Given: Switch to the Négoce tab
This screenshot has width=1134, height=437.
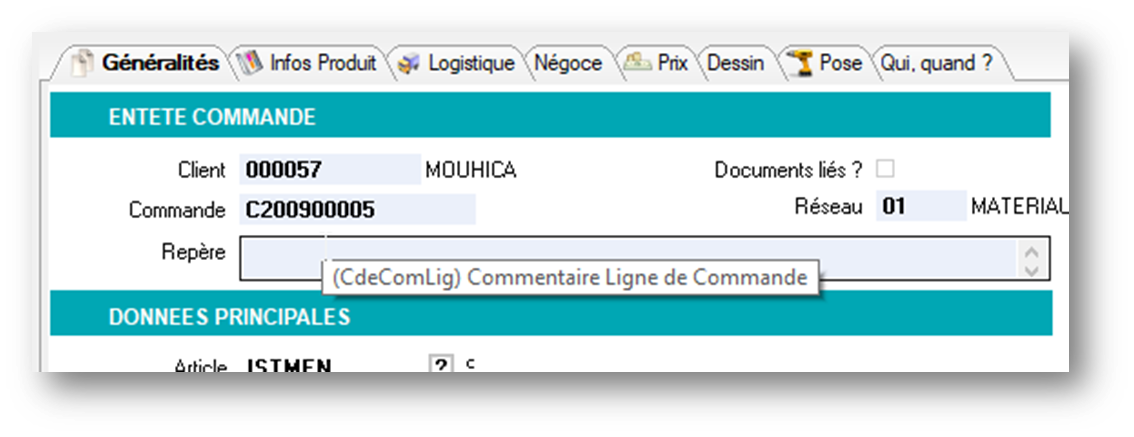Looking at the screenshot, I should [x=568, y=63].
